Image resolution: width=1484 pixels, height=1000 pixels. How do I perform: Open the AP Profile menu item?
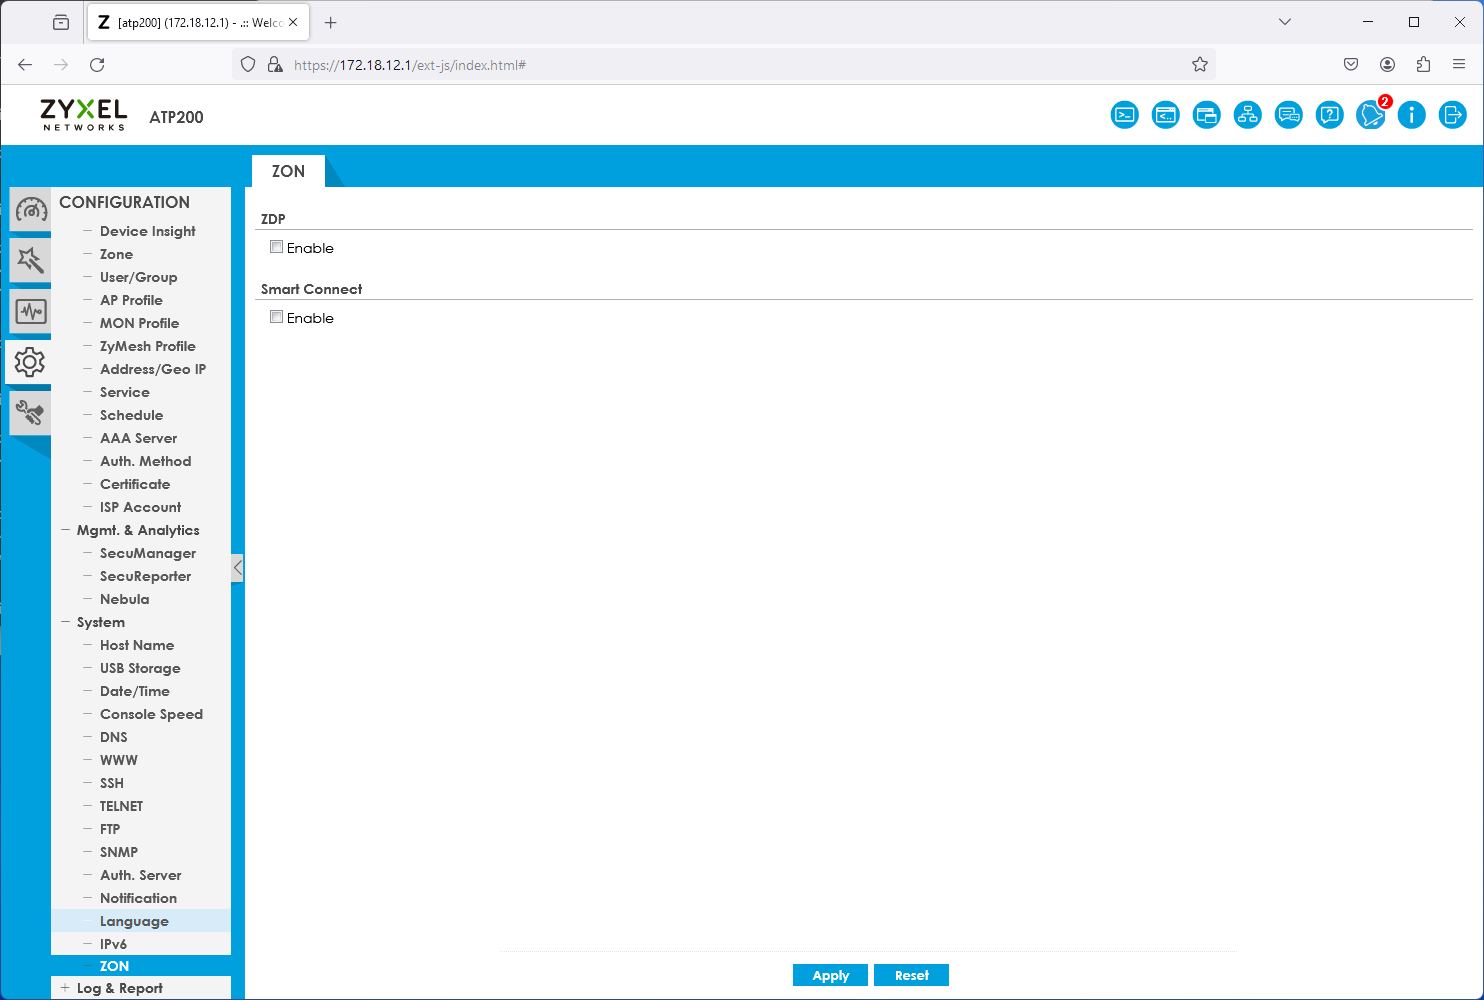coord(131,300)
